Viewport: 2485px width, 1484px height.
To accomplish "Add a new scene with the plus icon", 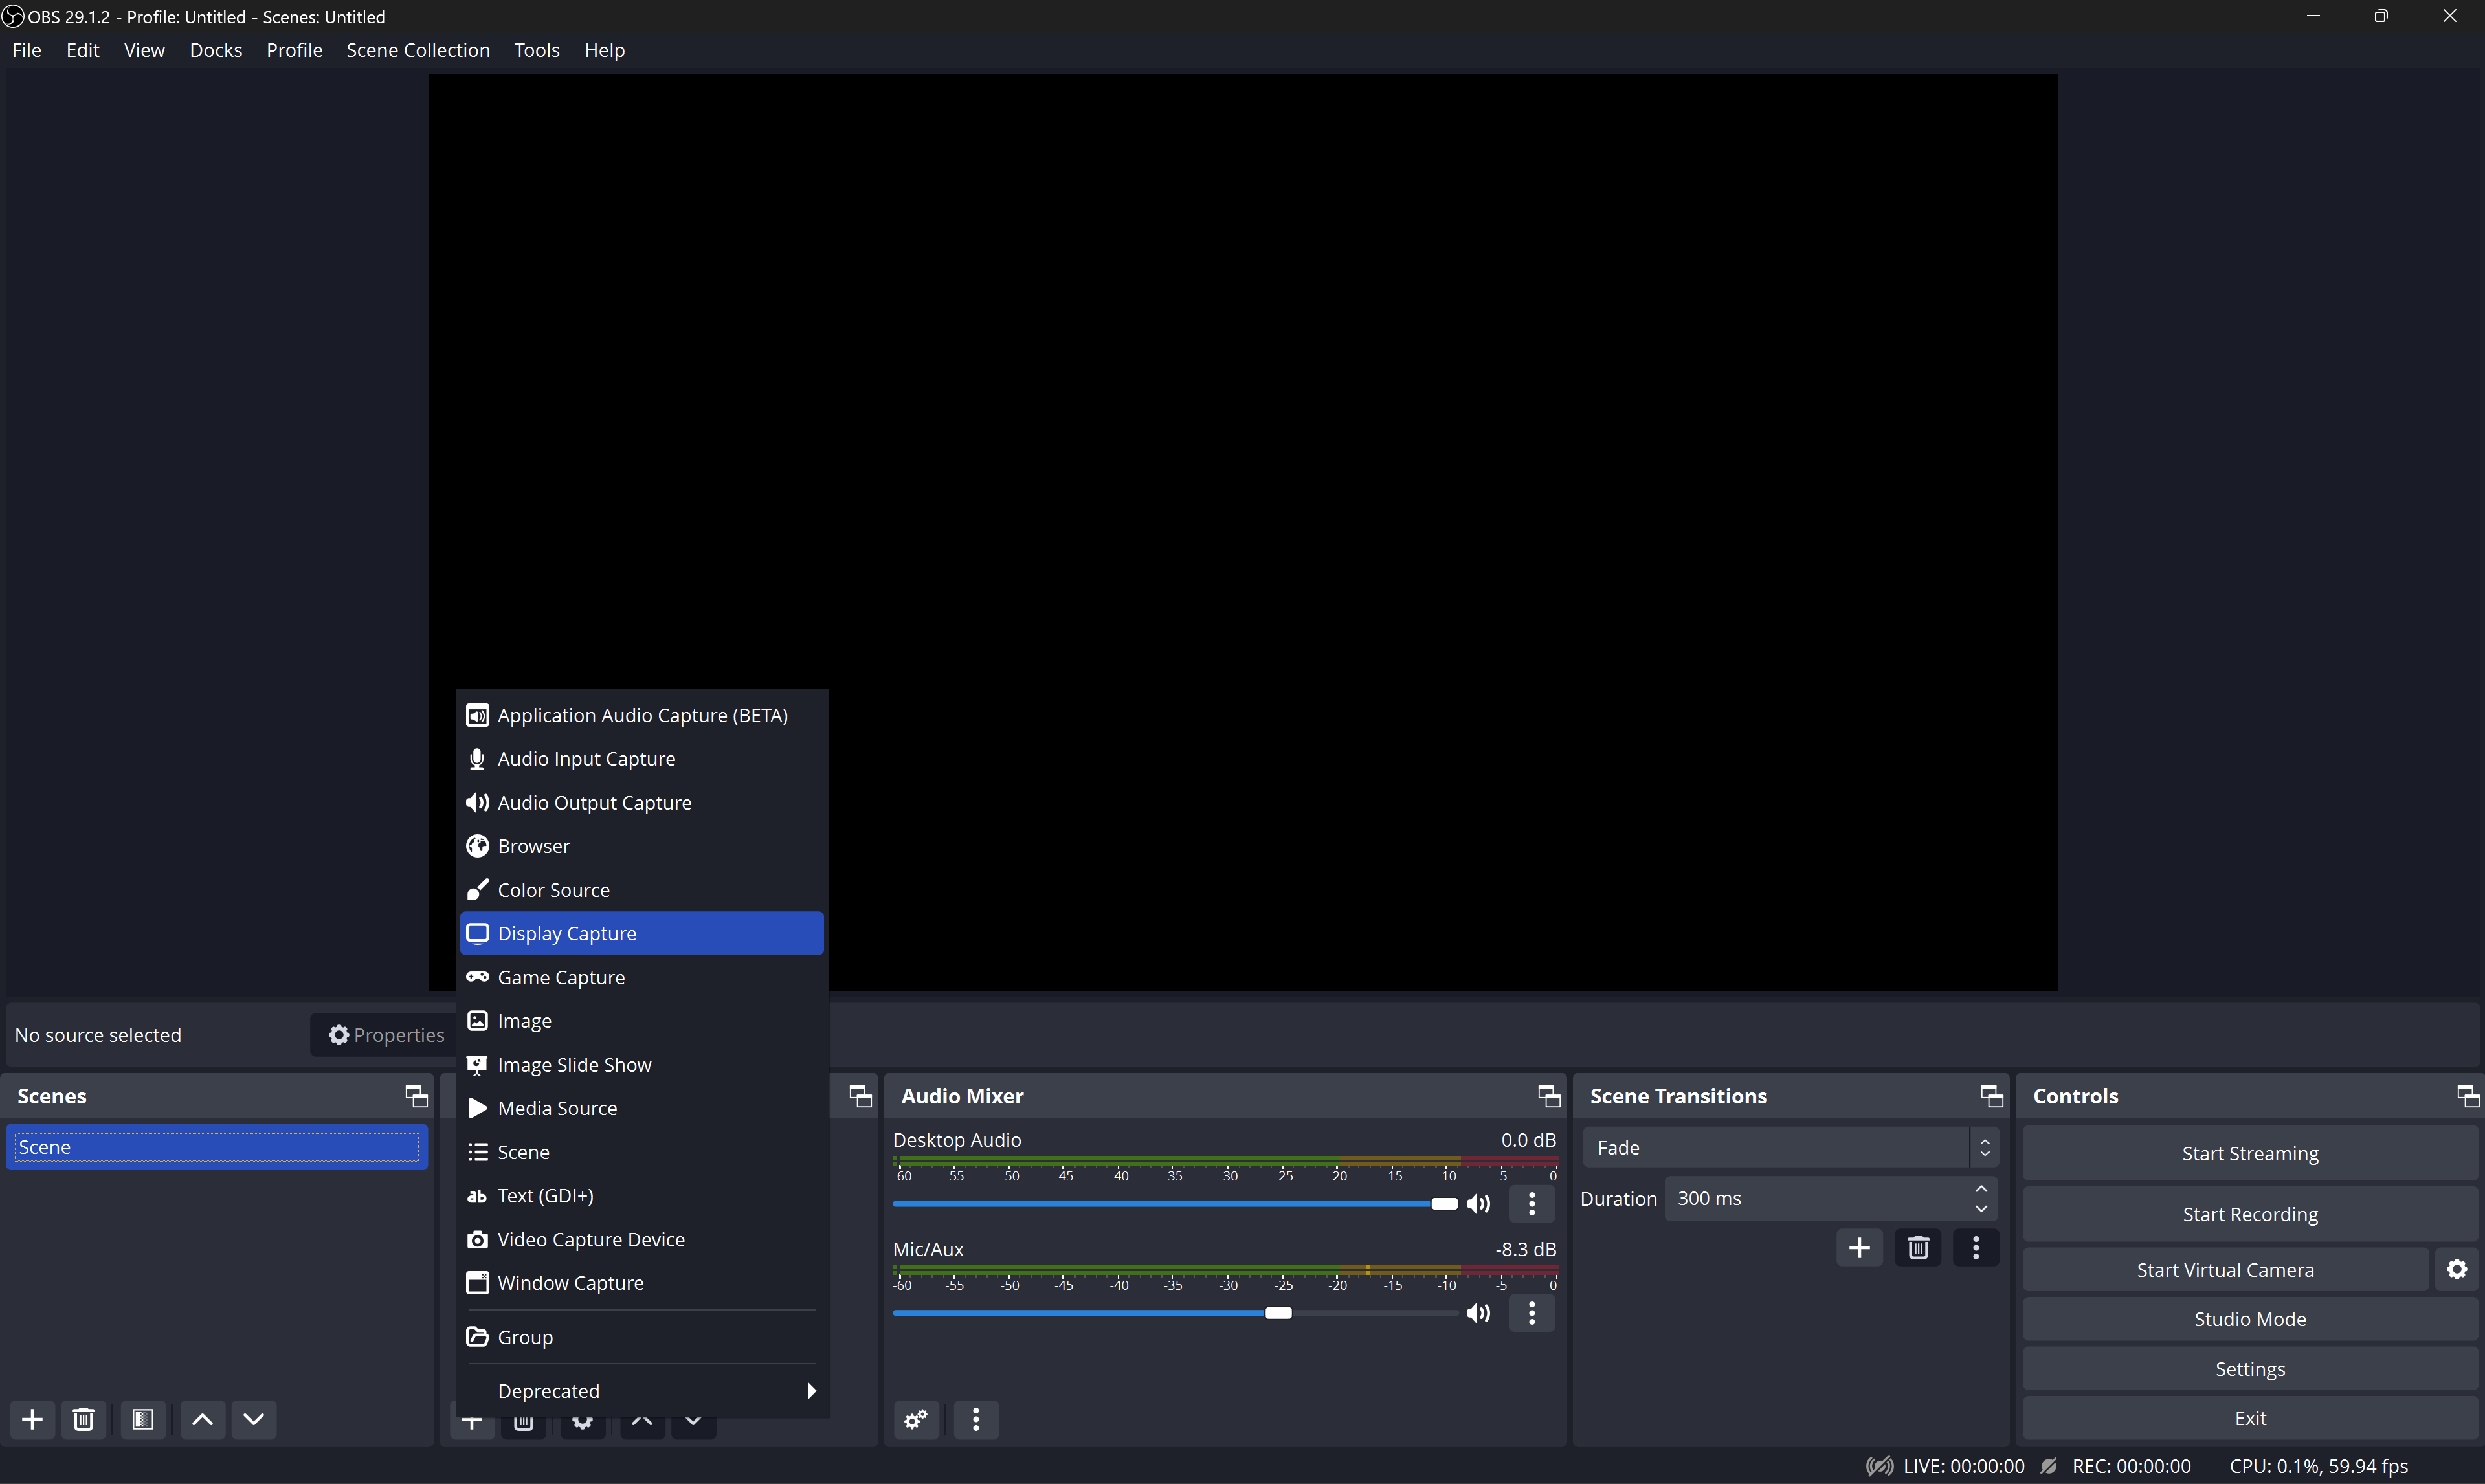I will pos(31,1419).
